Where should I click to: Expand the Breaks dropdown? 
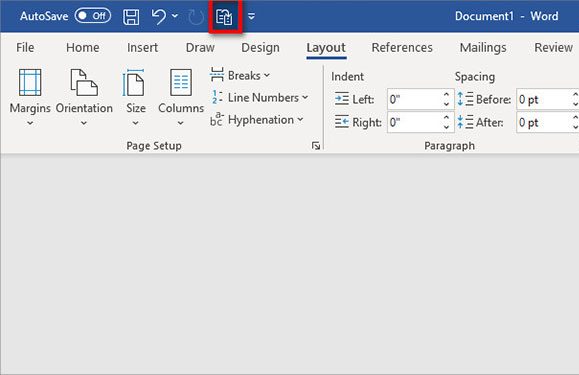click(240, 75)
